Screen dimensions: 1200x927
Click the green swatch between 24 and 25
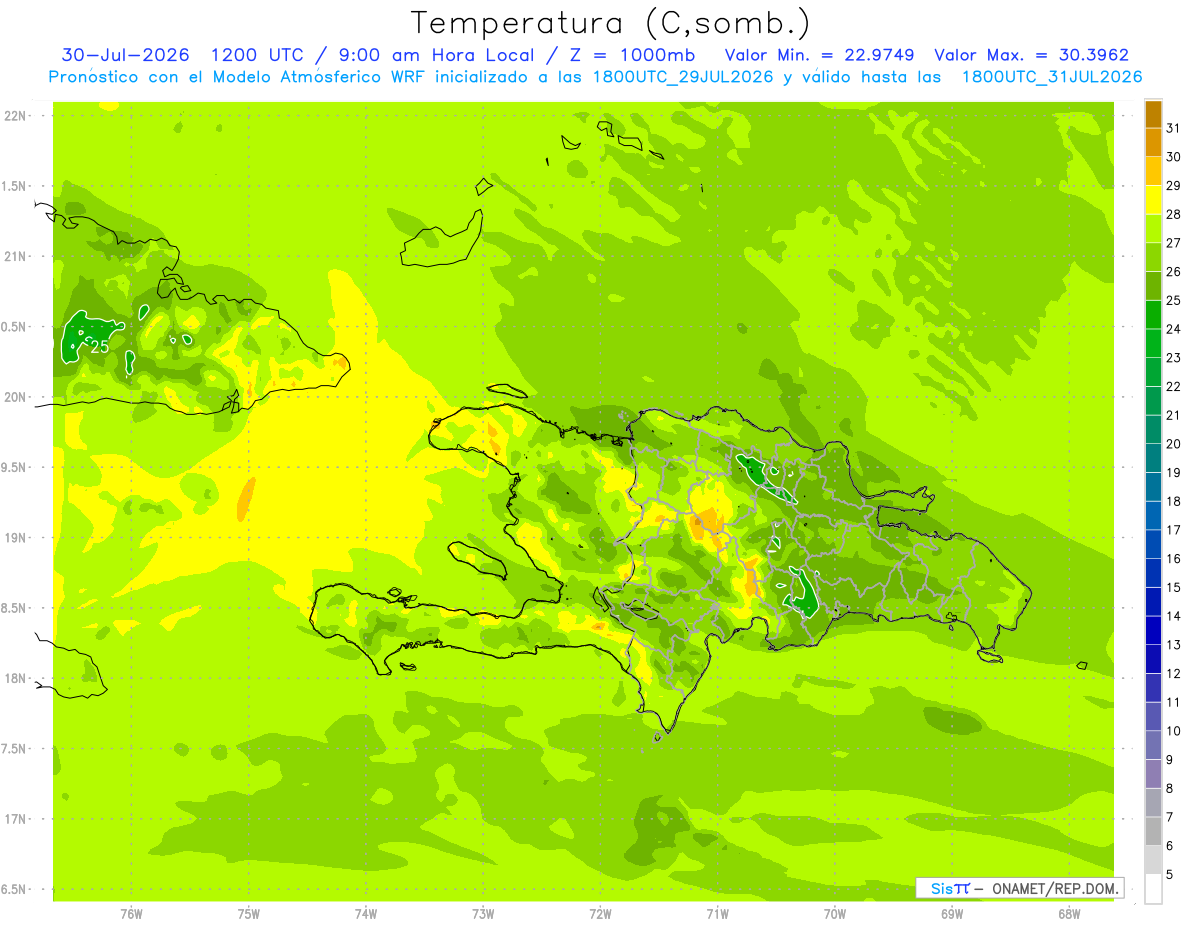[1153, 315]
